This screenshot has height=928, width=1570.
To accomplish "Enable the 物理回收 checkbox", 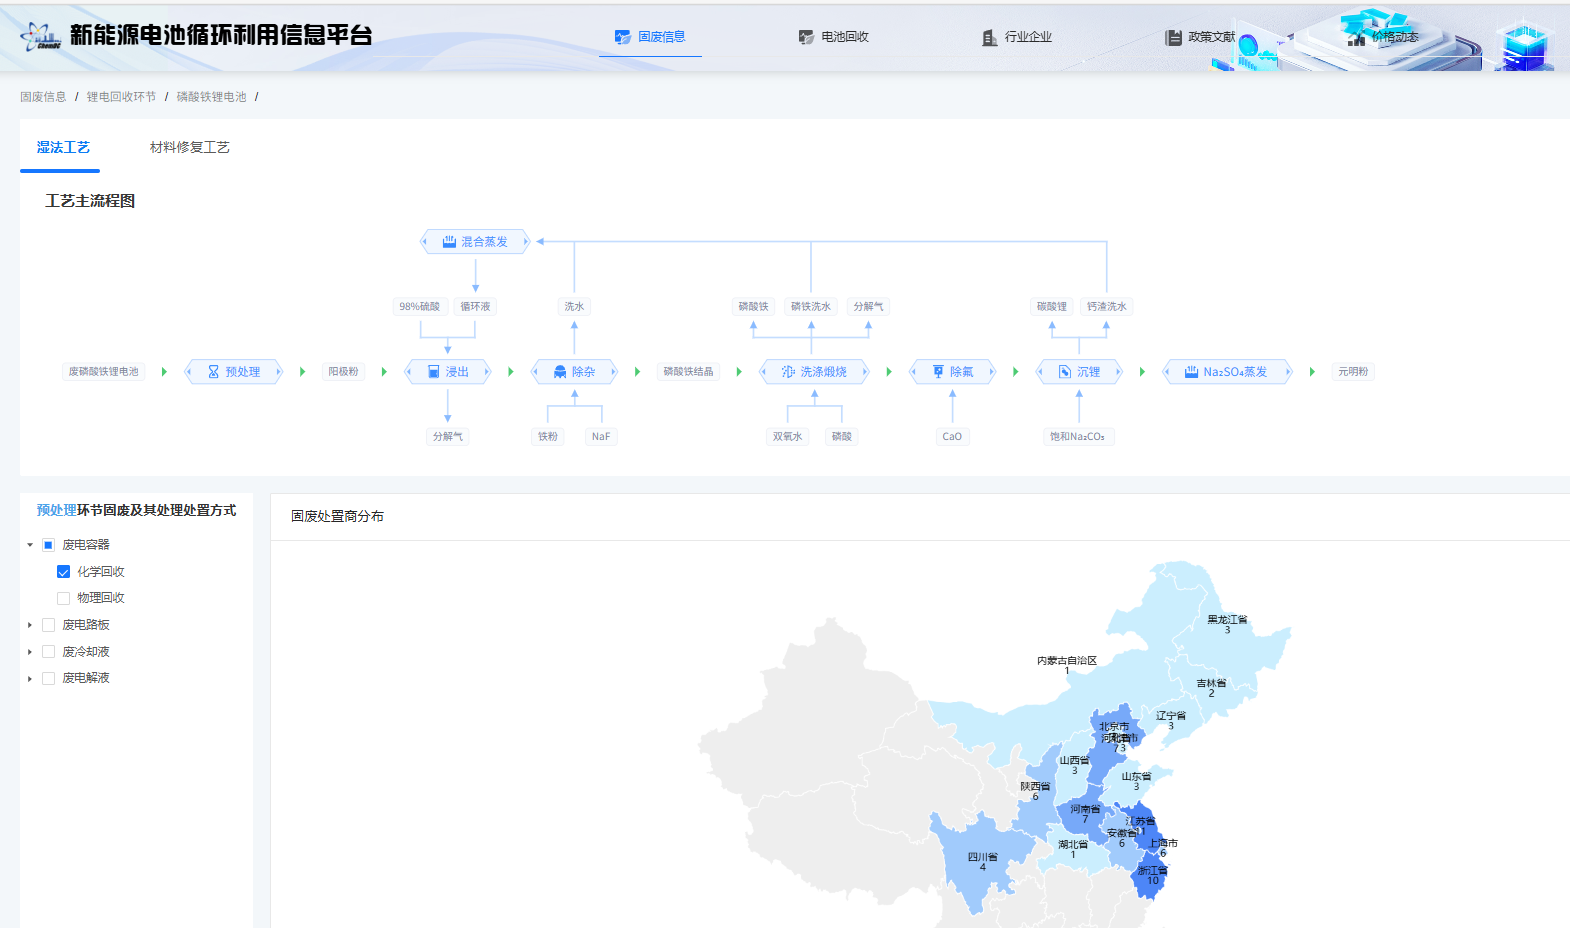I will pyautogui.click(x=64, y=598).
